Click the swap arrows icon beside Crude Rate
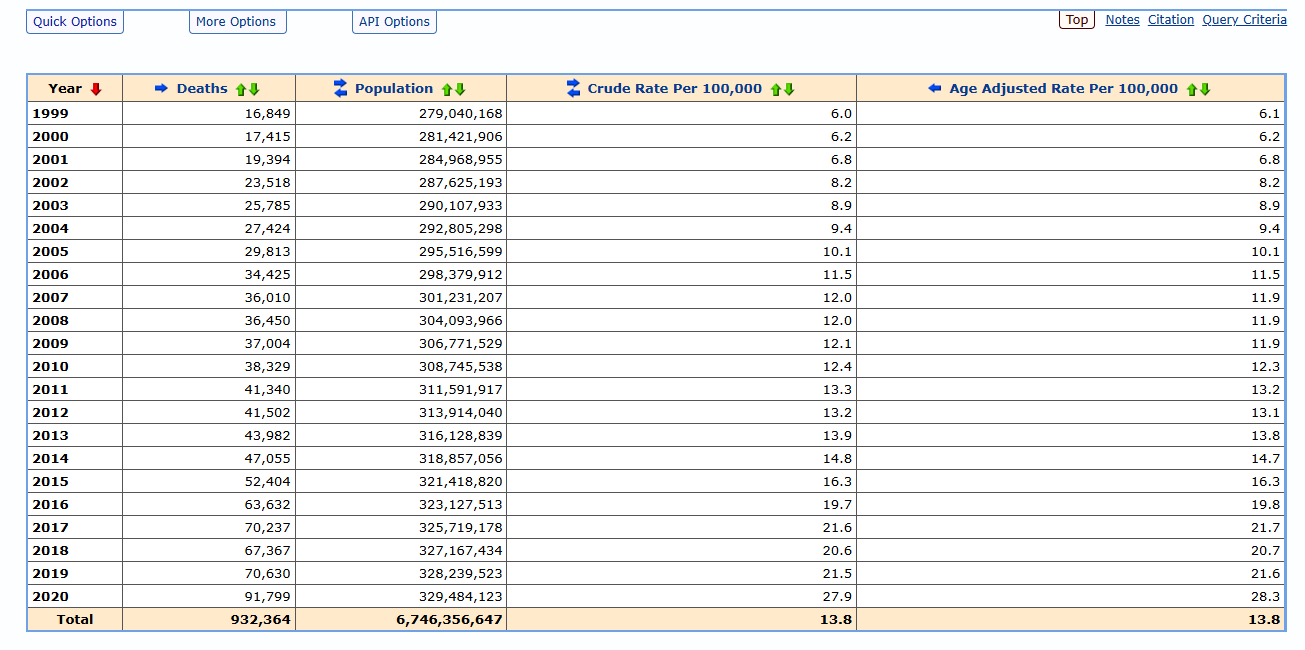Viewport: 1305px width, 650px height. tap(573, 88)
